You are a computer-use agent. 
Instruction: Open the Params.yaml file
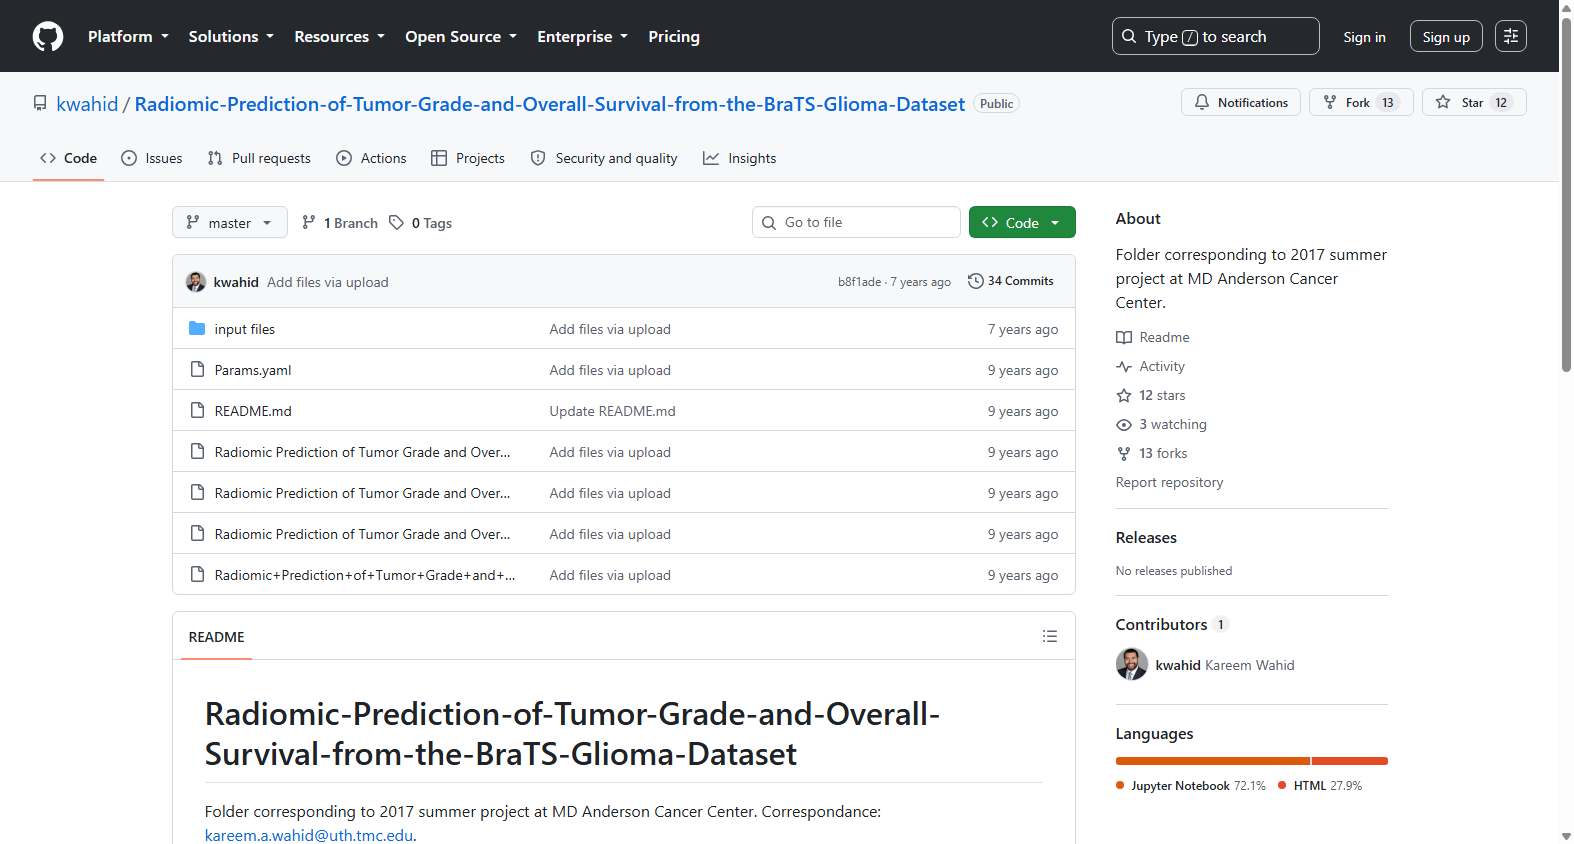pyautogui.click(x=253, y=370)
